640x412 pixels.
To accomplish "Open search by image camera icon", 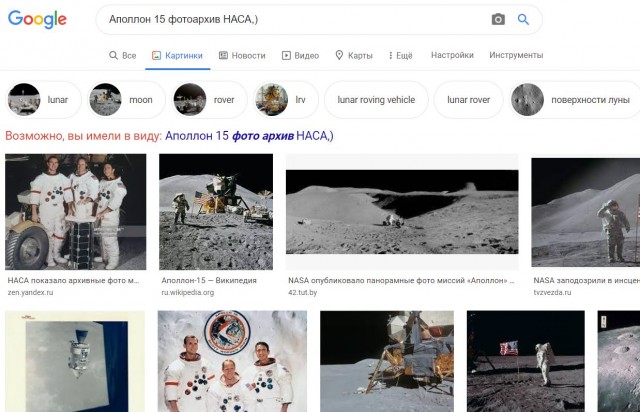I will click(498, 19).
